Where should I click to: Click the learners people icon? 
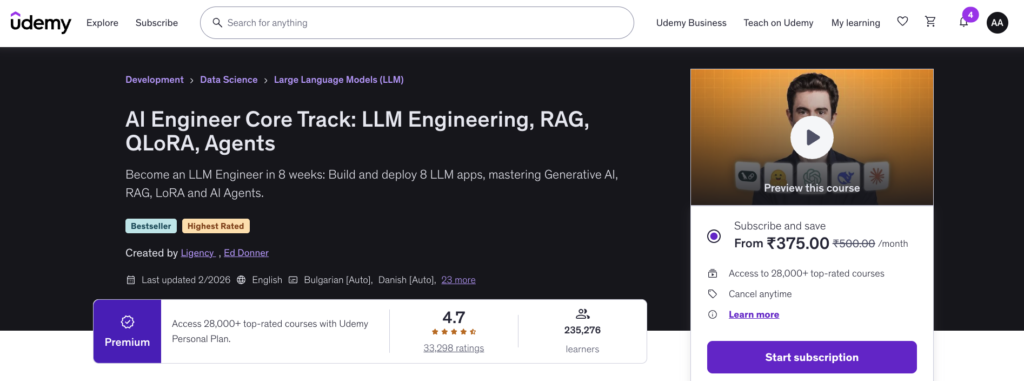(583, 314)
